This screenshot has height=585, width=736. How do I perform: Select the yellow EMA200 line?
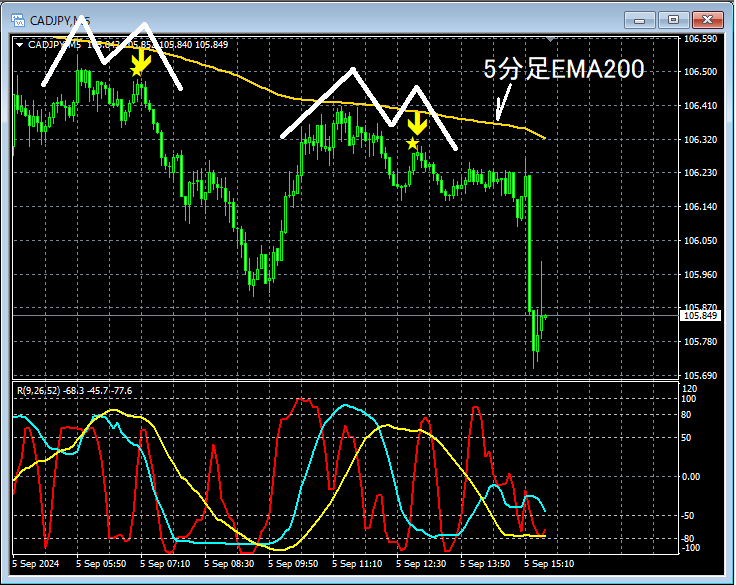(x=300, y=99)
